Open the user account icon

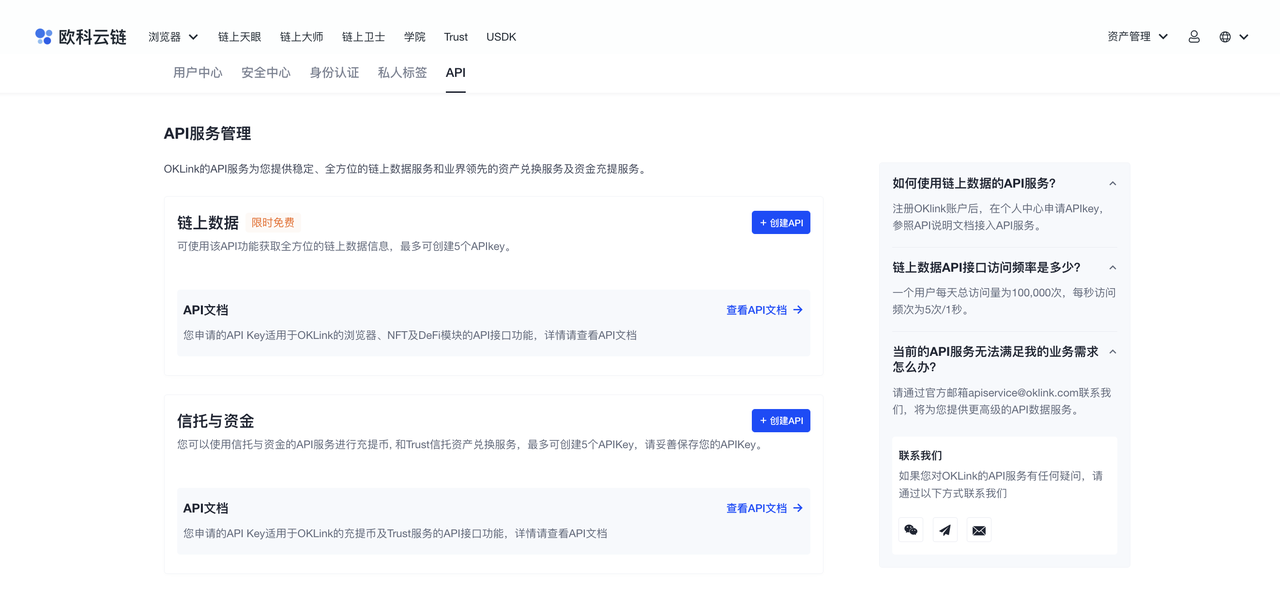coord(1193,36)
